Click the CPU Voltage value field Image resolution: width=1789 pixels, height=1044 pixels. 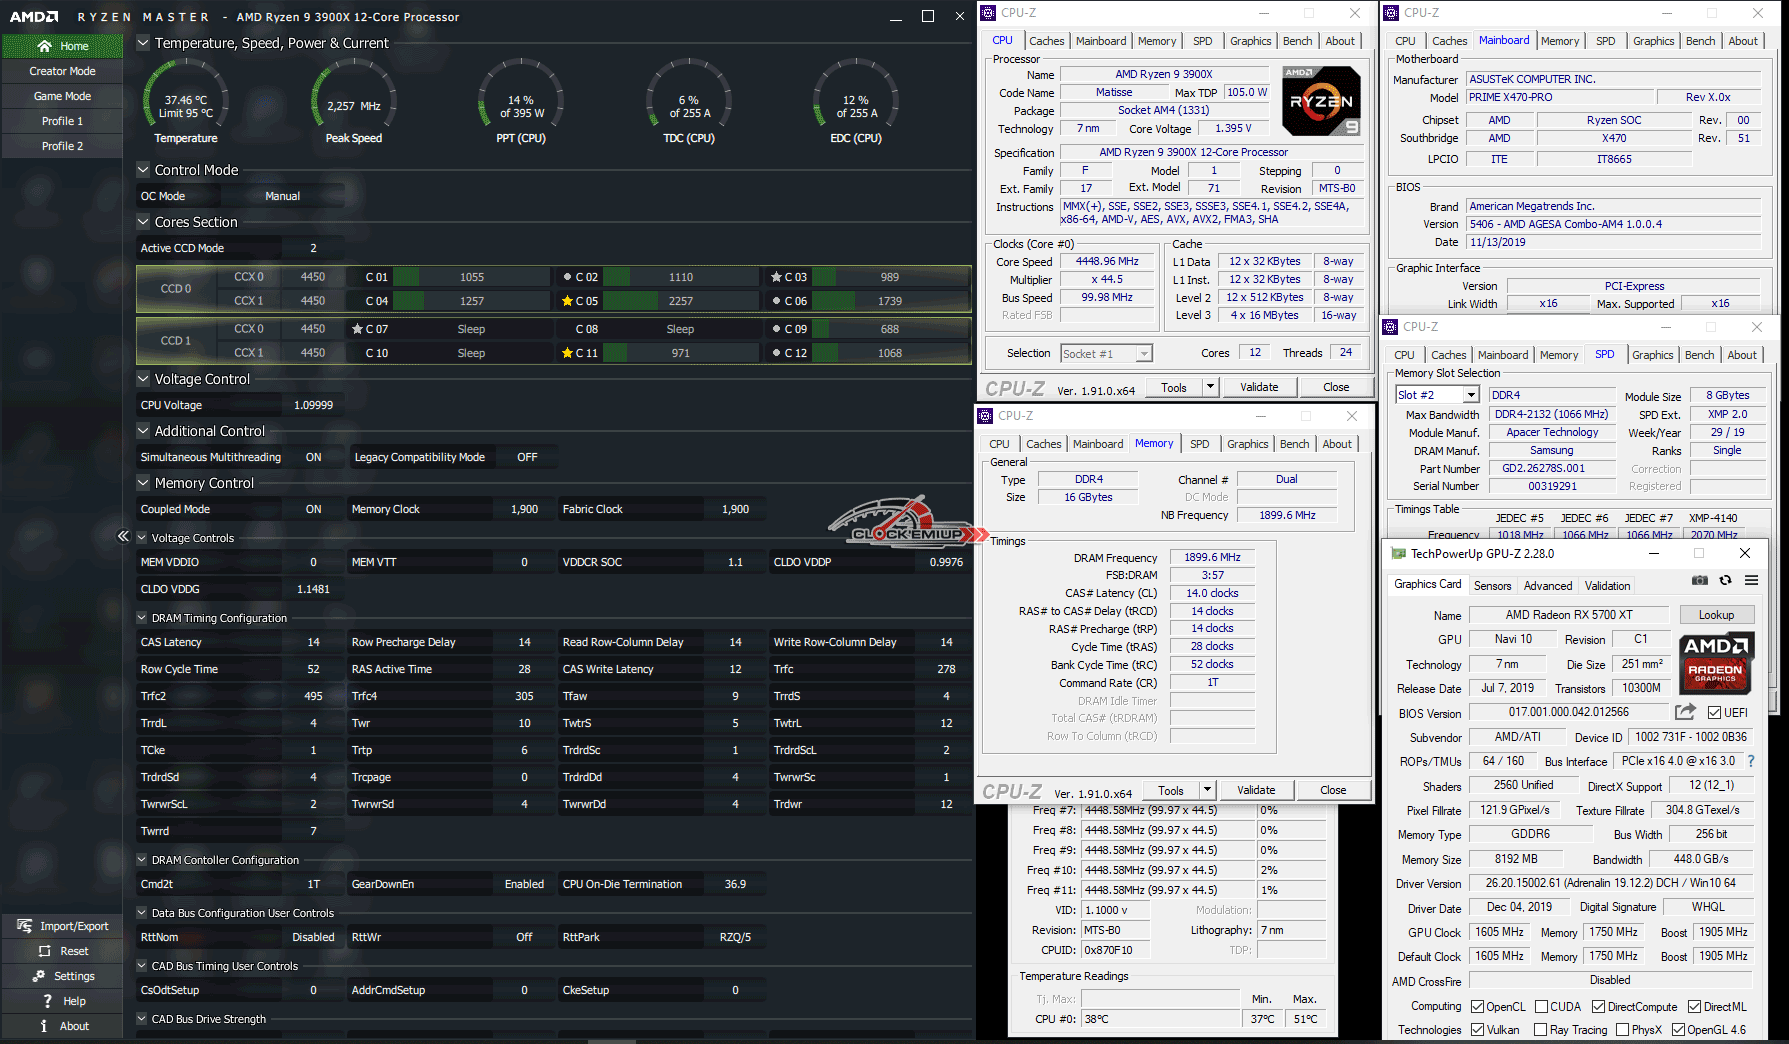click(x=313, y=405)
